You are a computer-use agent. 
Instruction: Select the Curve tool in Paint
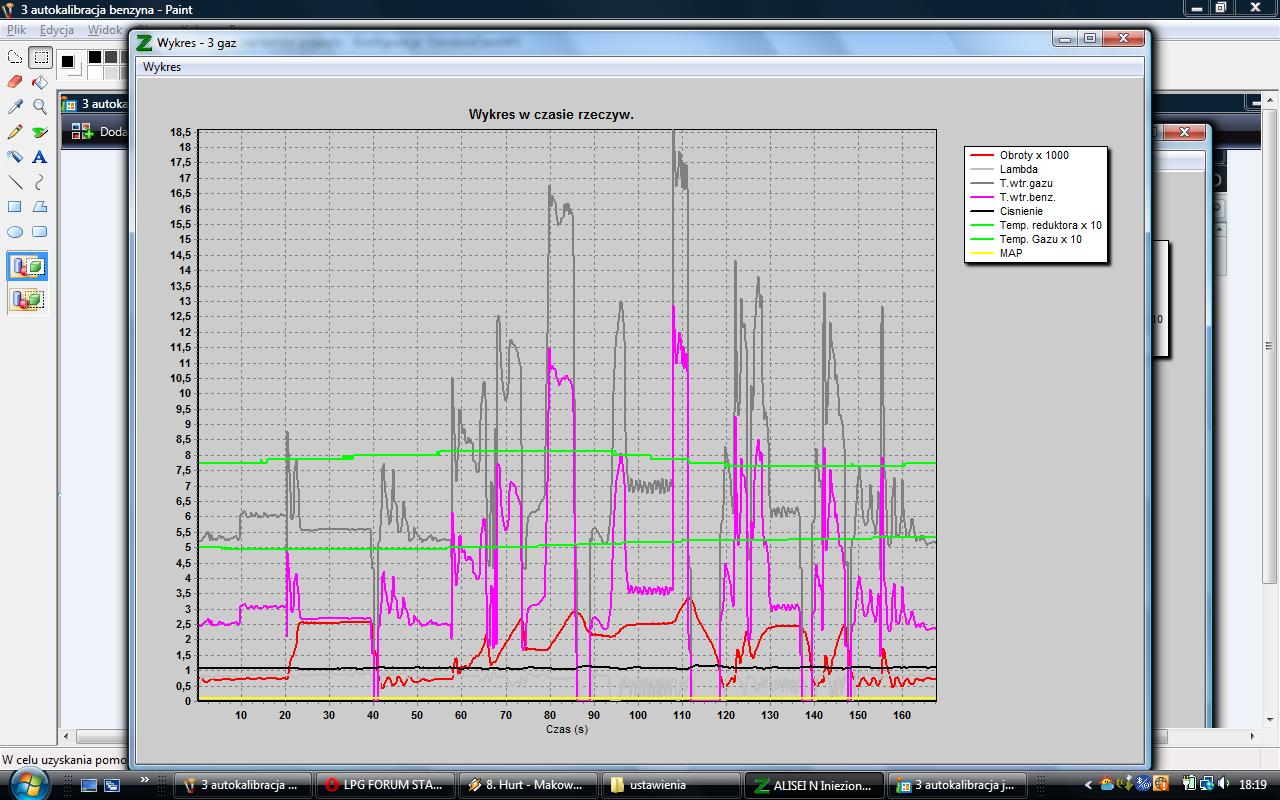tap(40, 182)
